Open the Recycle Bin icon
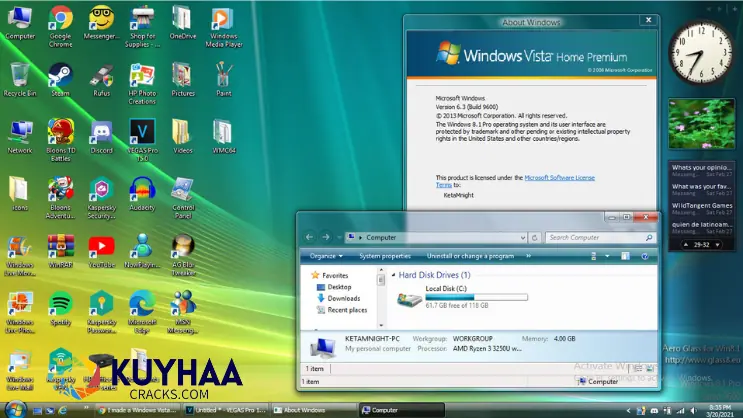The image size is (743, 418). [20, 76]
